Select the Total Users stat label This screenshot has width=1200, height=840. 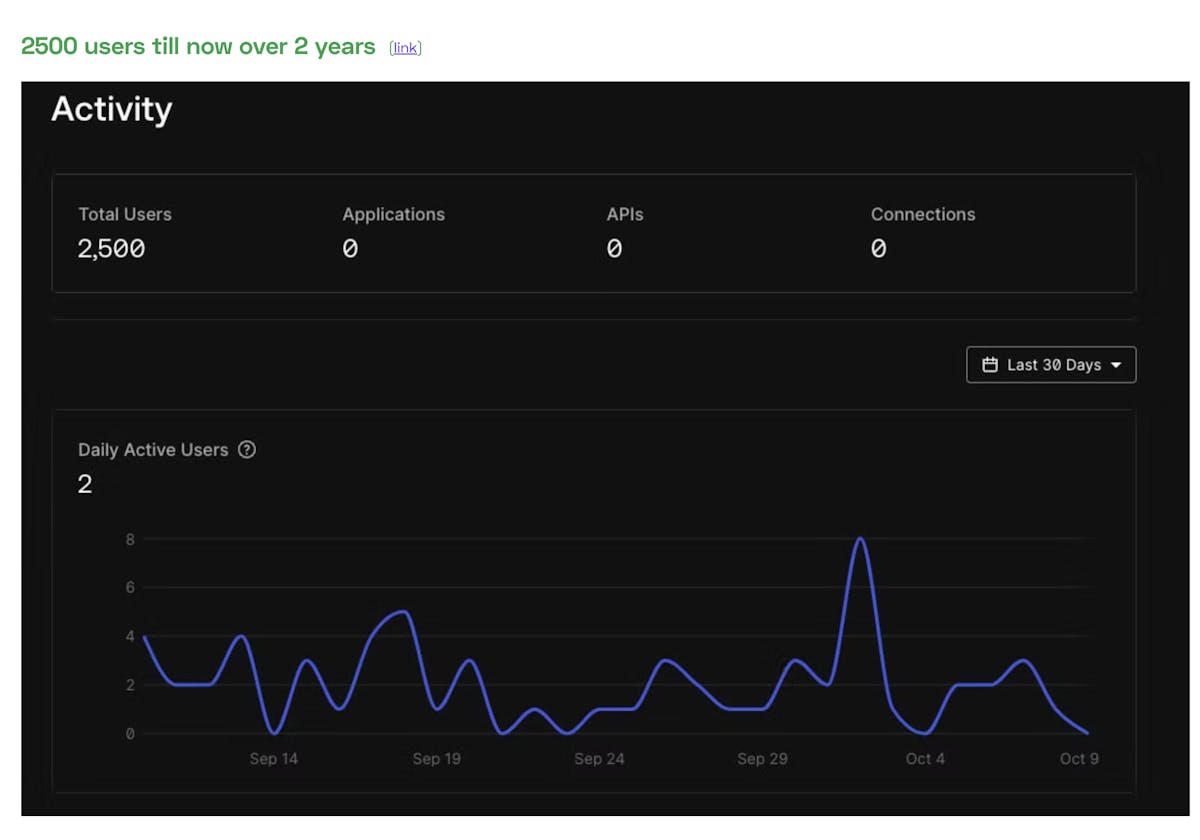tap(125, 214)
